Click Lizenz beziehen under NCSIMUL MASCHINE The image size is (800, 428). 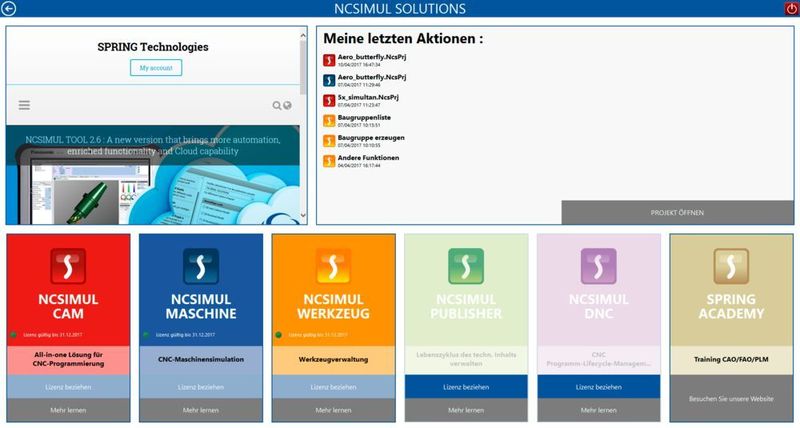201,387
